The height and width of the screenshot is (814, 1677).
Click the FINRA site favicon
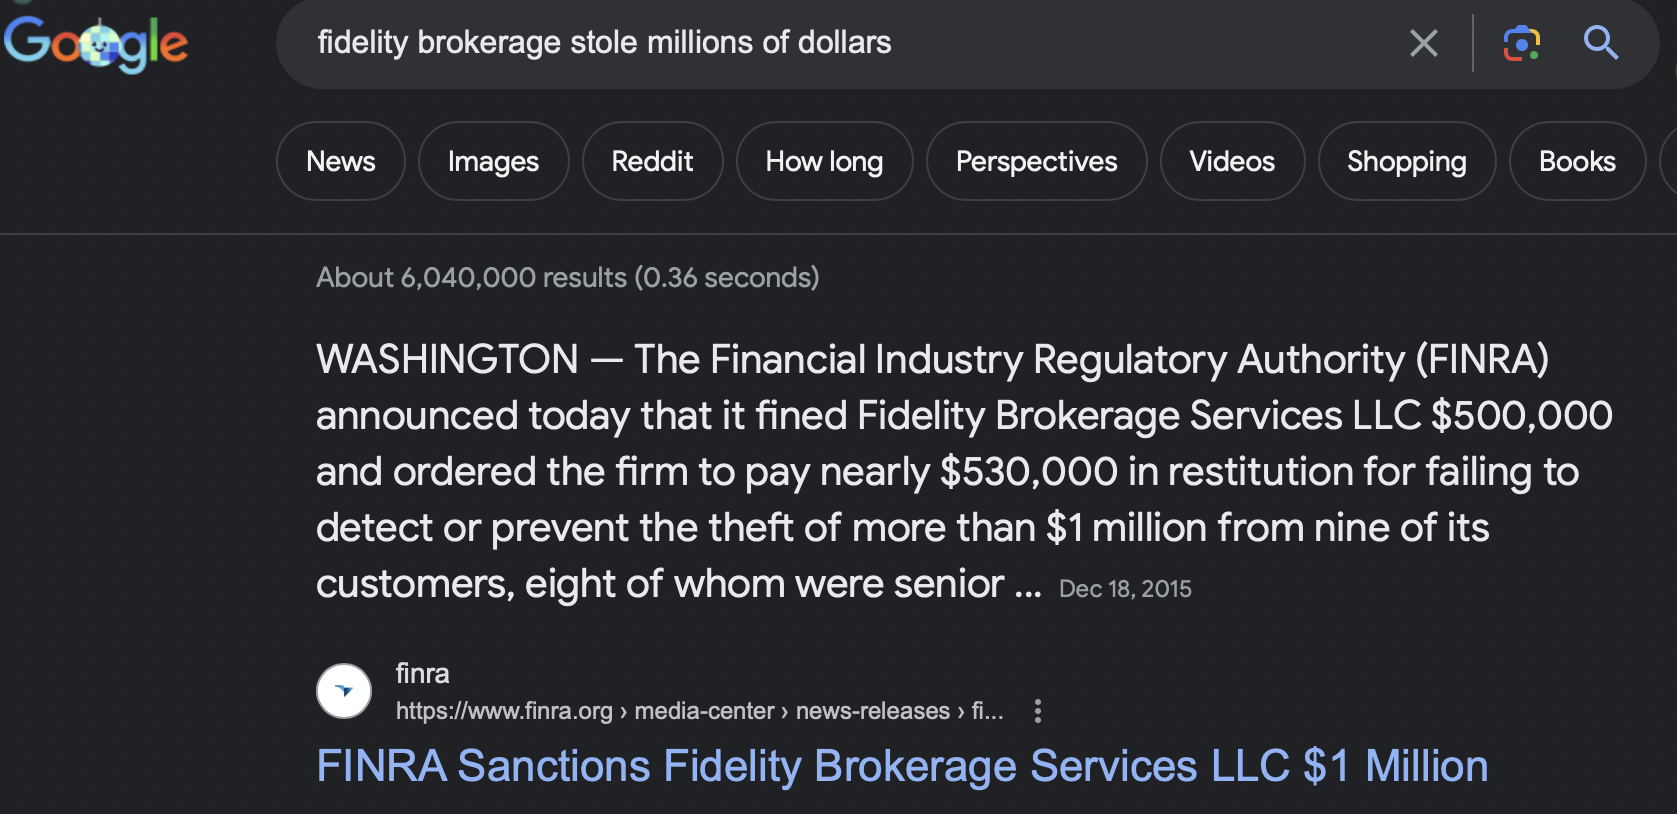[344, 691]
